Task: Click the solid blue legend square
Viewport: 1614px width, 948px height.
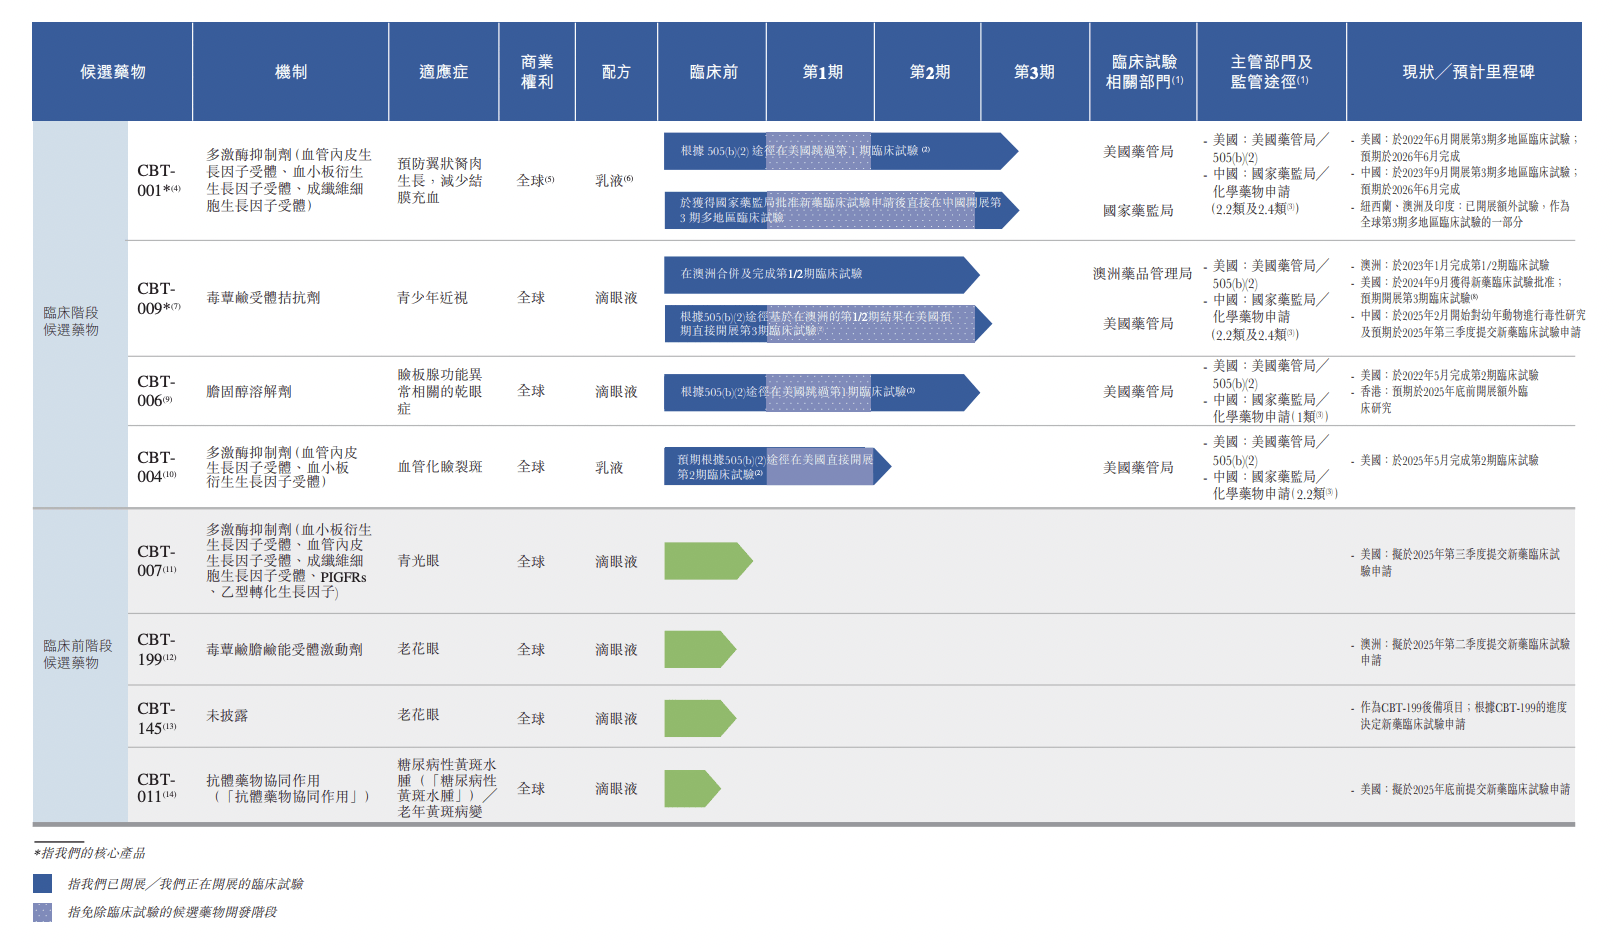Action: [42, 883]
